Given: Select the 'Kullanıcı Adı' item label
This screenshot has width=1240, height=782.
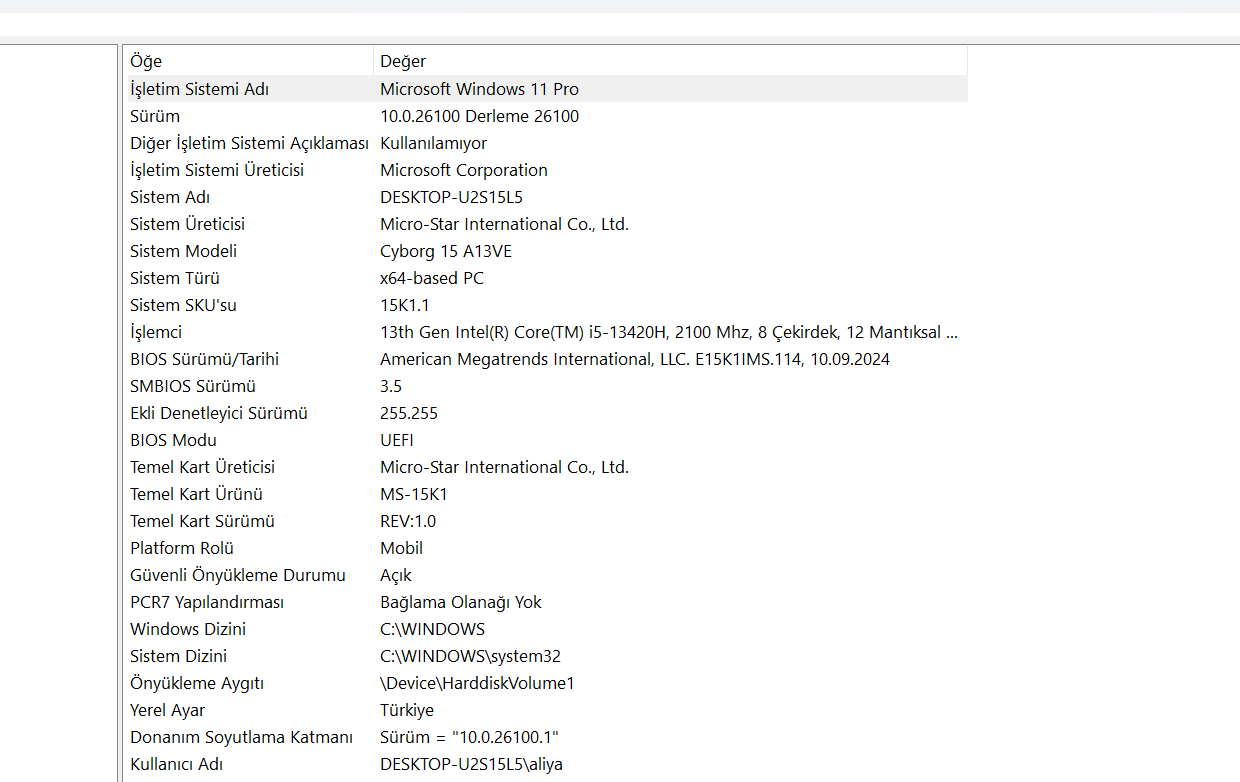Looking at the screenshot, I should [x=176, y=764].
